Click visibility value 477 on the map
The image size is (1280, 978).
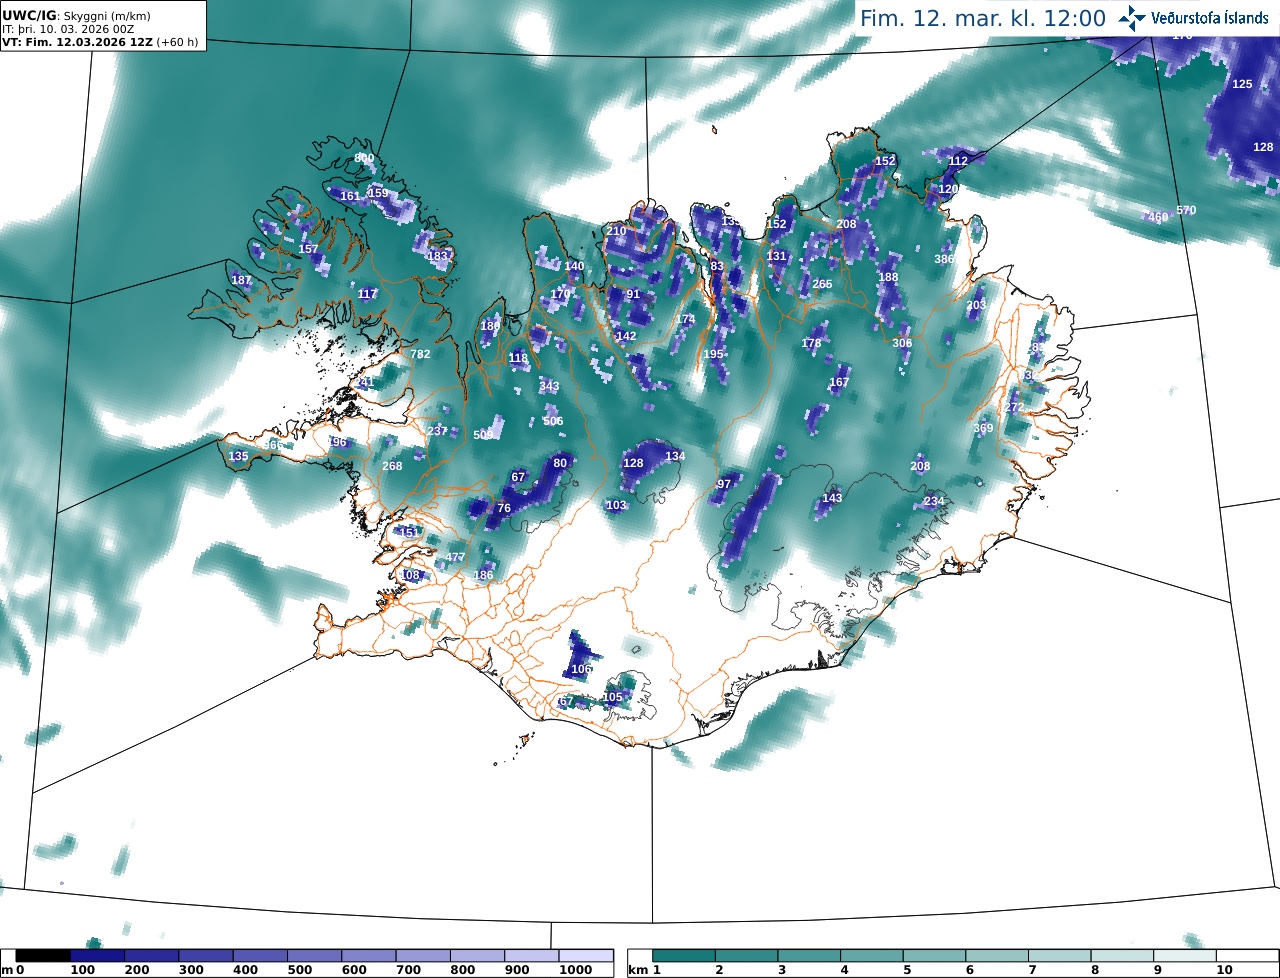tap(456, 557)
